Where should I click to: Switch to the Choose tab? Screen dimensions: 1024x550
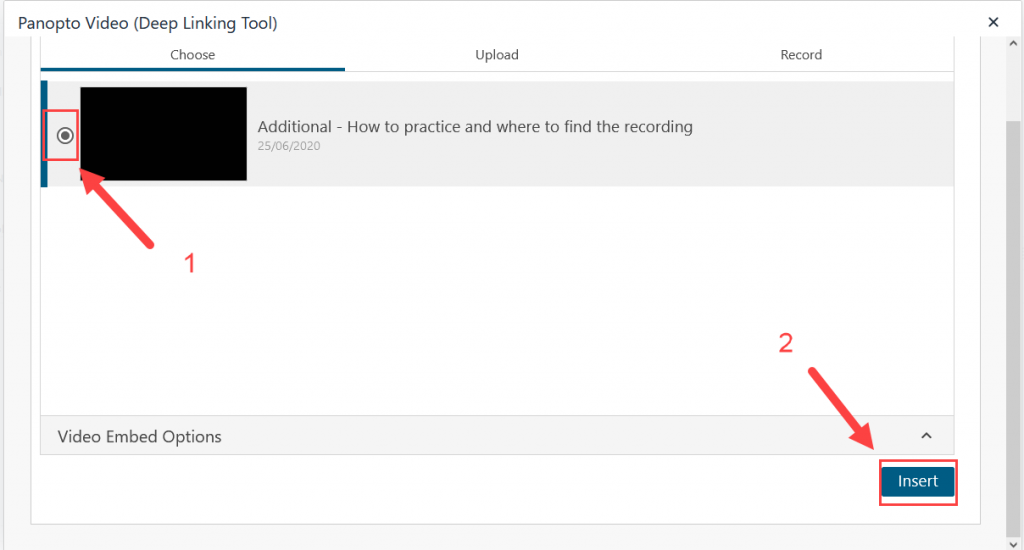(x=193, y=55)
